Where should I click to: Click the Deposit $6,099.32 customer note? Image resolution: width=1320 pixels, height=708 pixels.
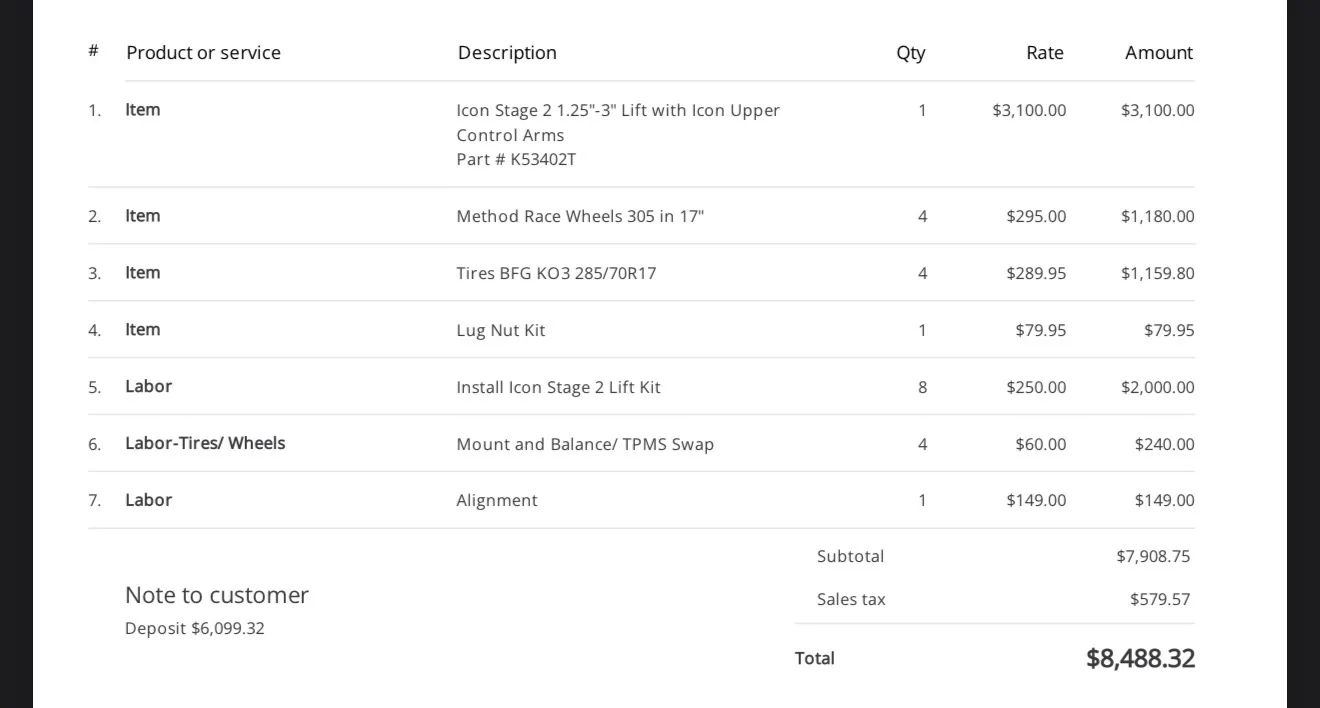point(195,628)
